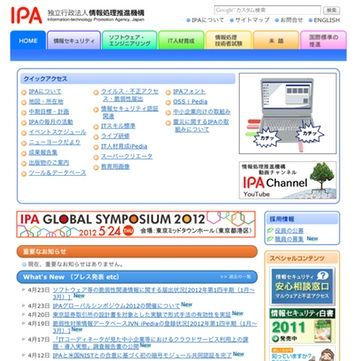Image resolution: width=360 pixels, height=361 pixels.
Task: Open the 震災に関するIPAの取組み link
Action: [201, 126]
